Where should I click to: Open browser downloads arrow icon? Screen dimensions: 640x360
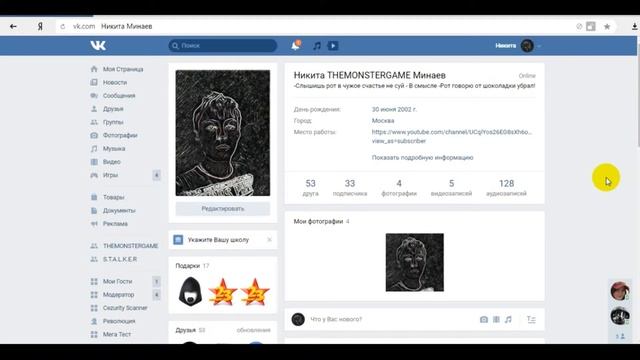point(634,27)
